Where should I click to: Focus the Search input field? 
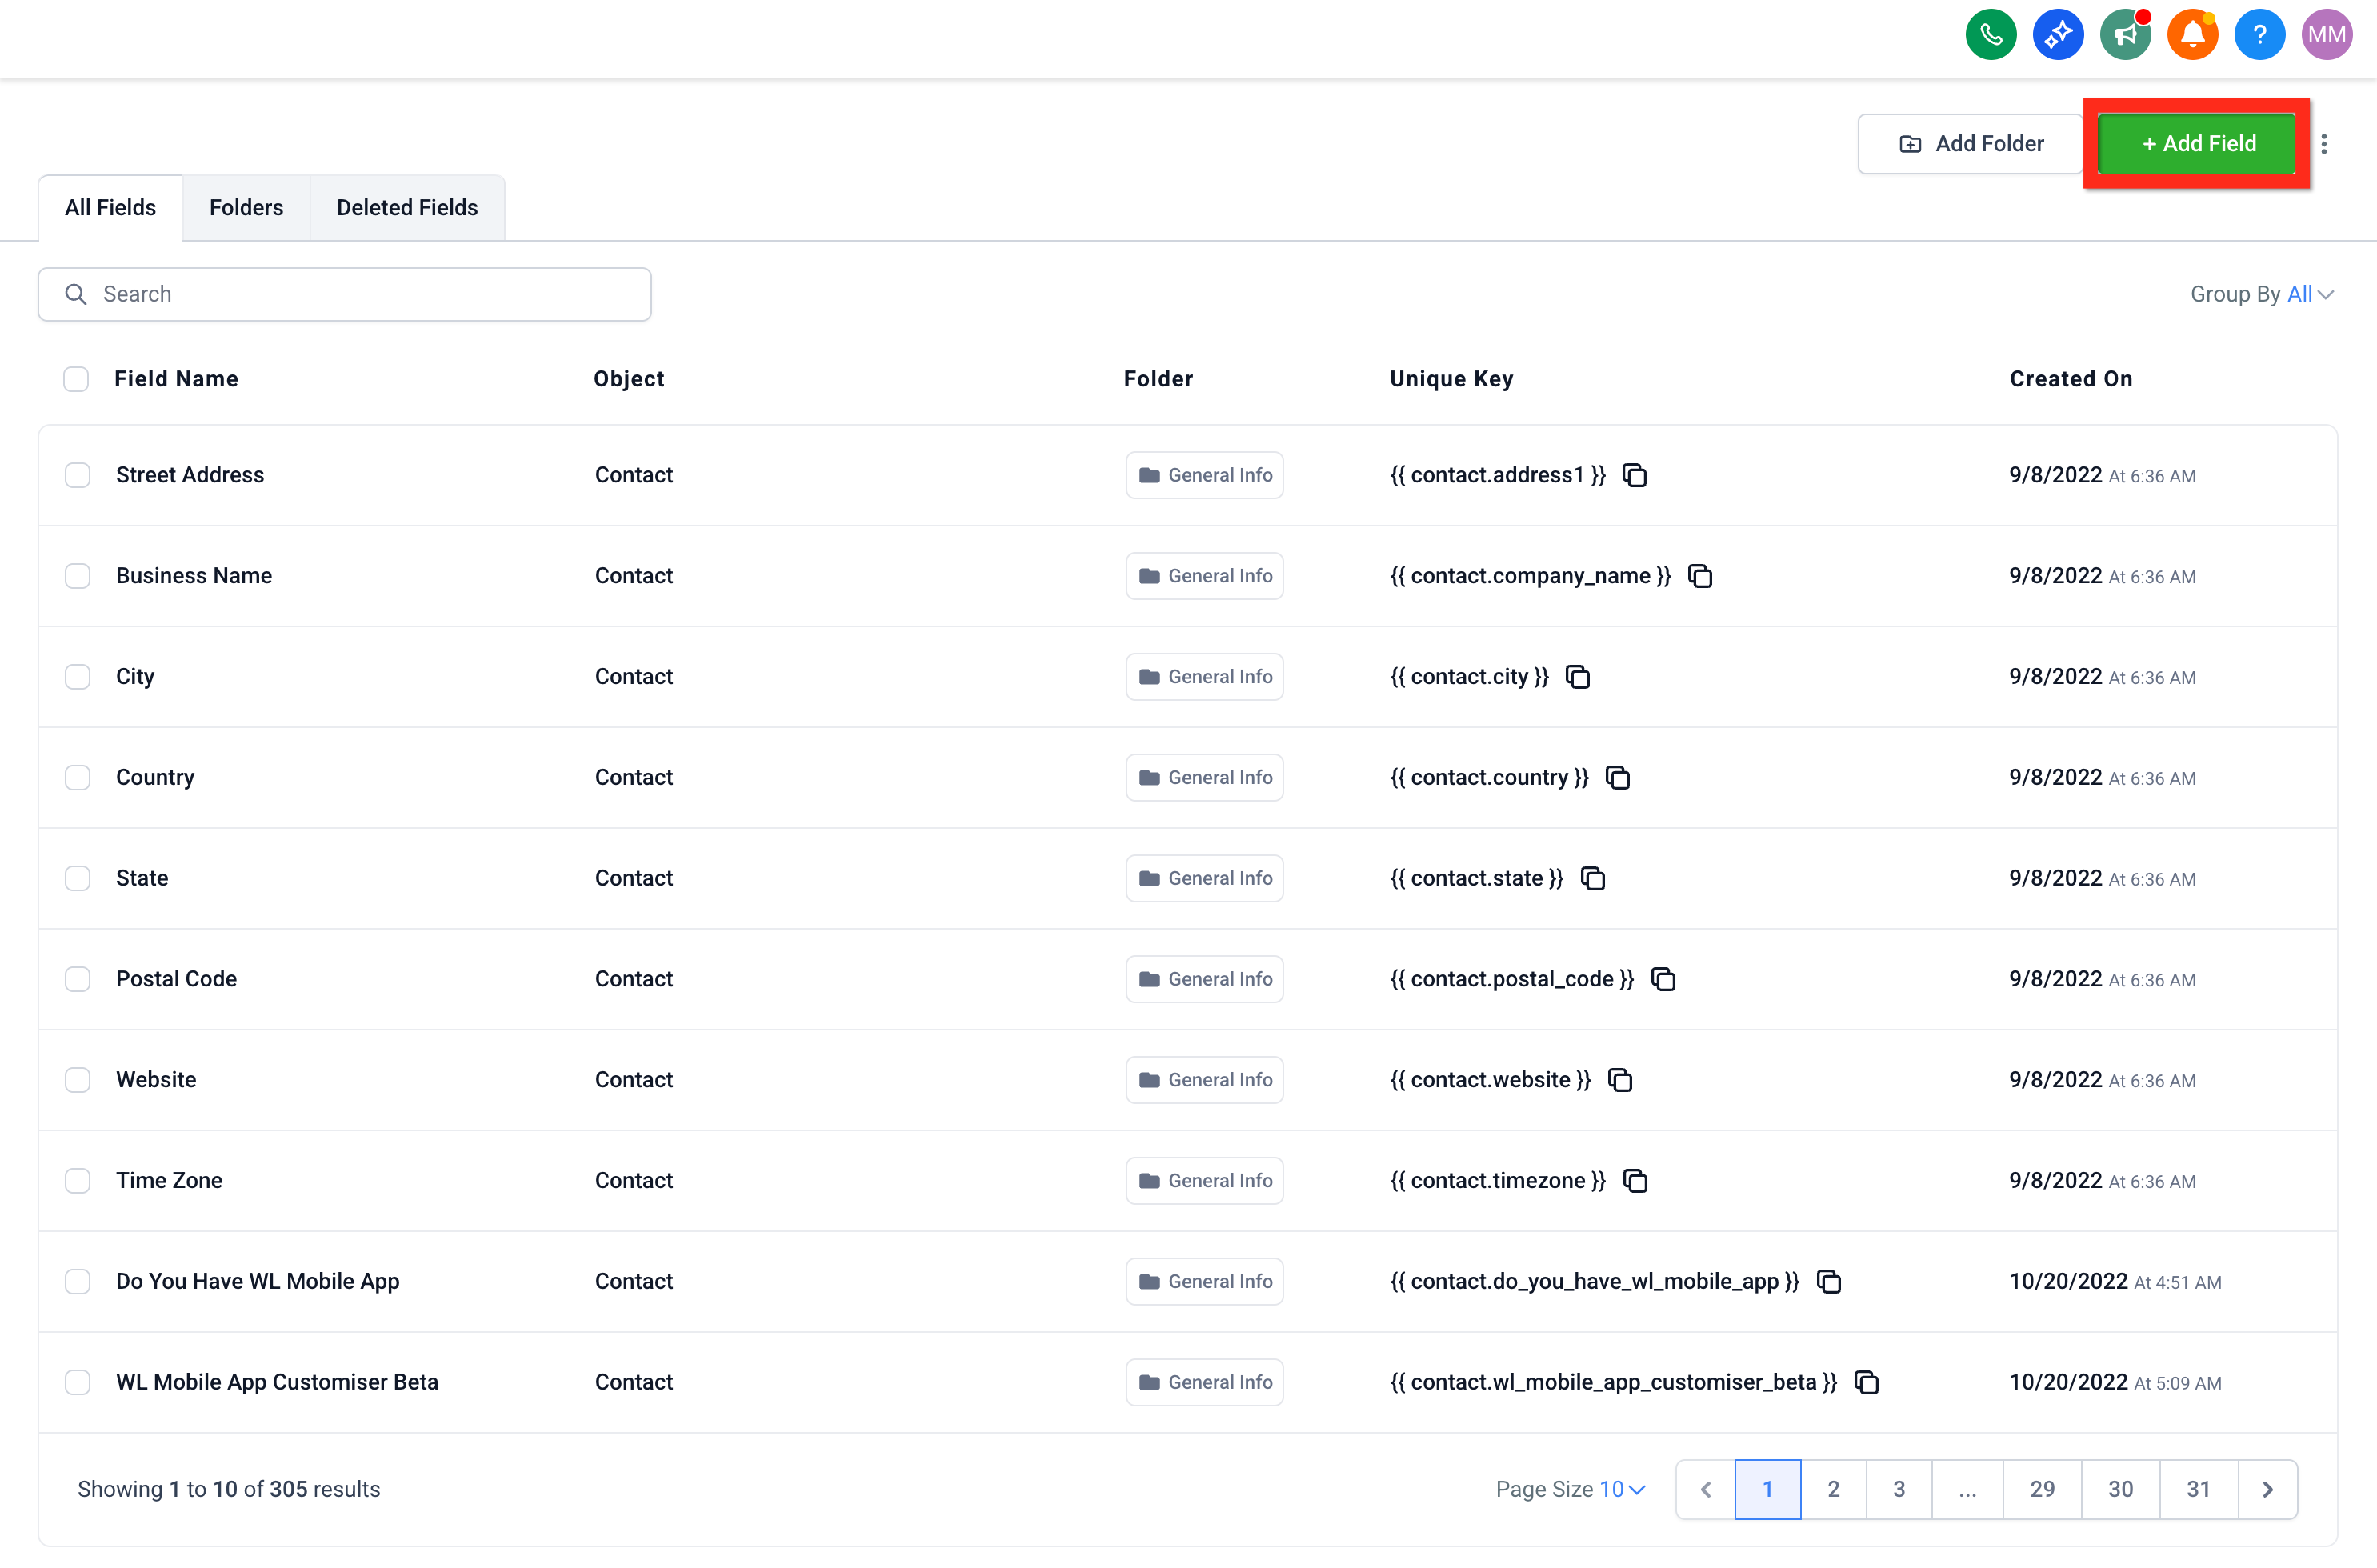345,294
